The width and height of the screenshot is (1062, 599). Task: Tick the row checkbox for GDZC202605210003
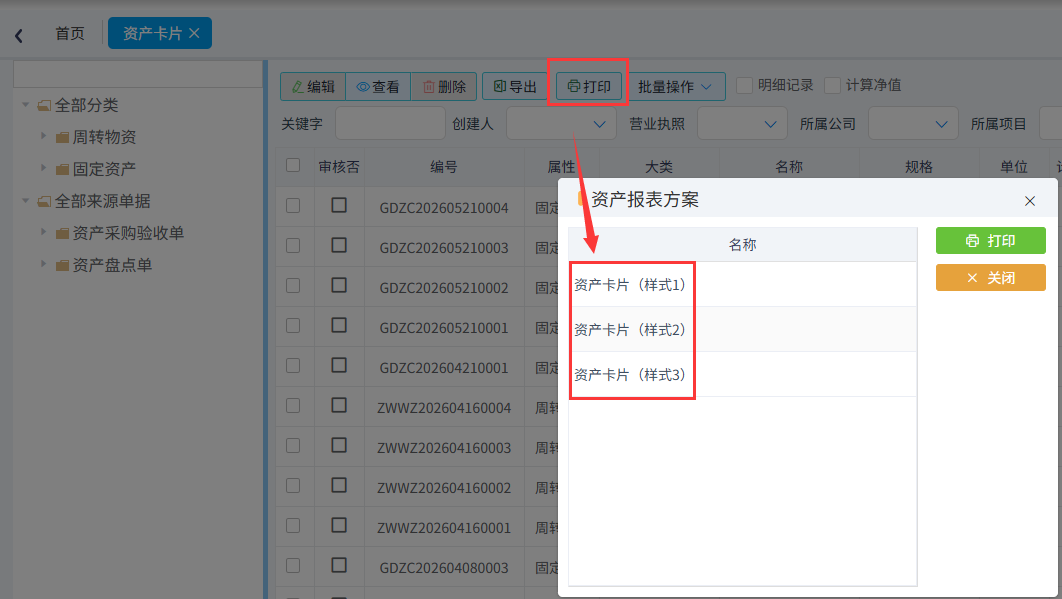[x=293, y=245]
